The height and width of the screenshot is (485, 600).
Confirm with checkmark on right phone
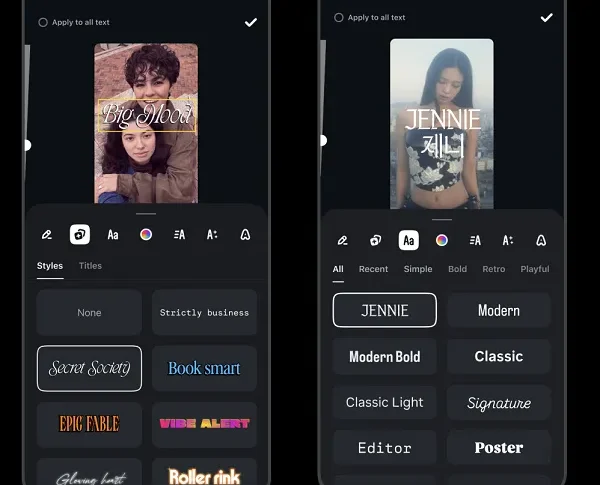[x=546, y=17]
